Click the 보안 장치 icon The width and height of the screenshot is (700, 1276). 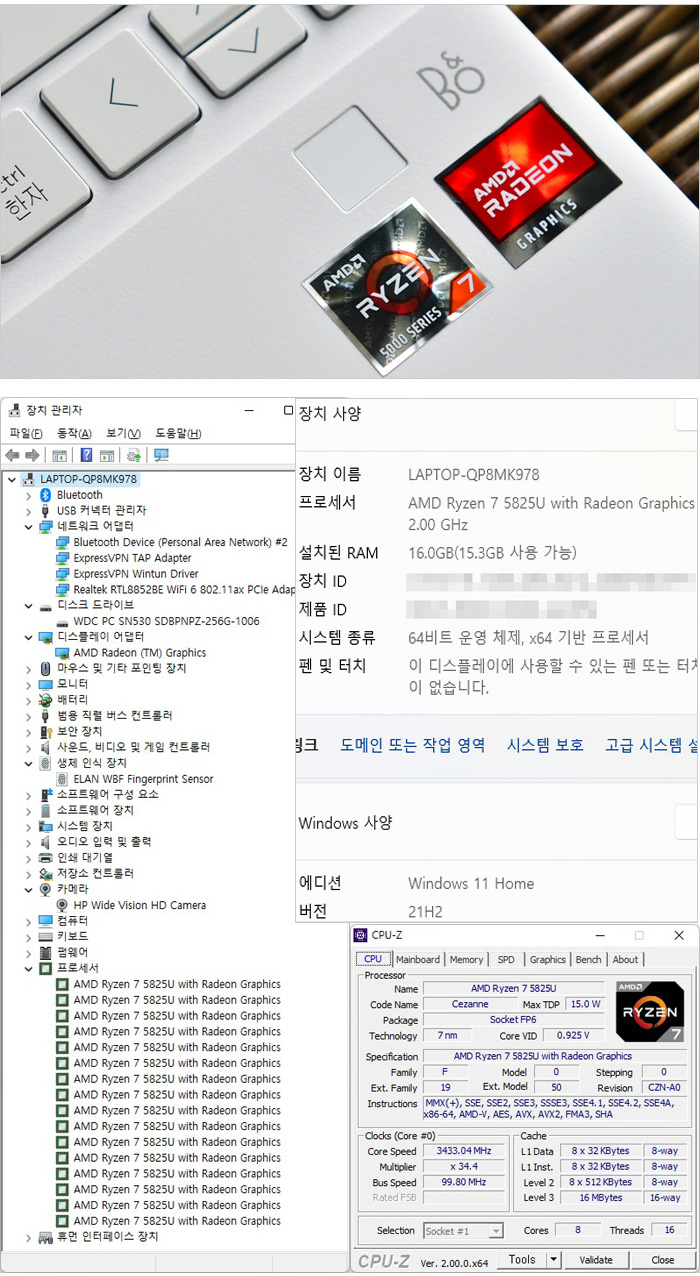[x=45, y=731]
